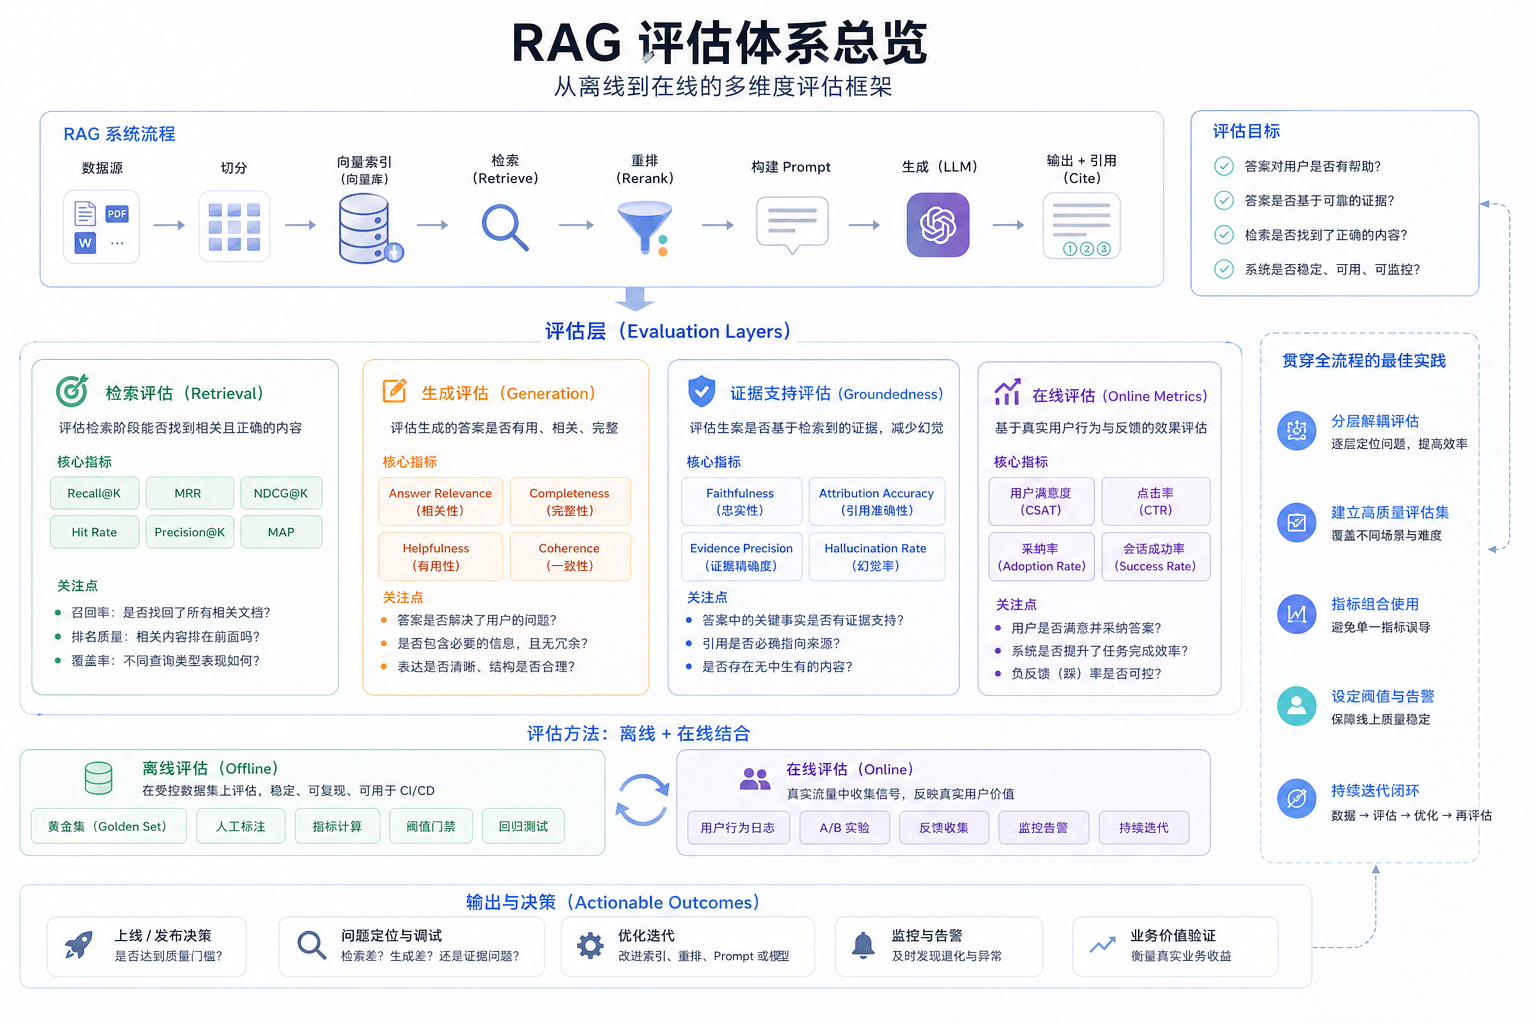
Task: Click the 设定阈值与告警 person icon
Action: (x=1297, y=706)
